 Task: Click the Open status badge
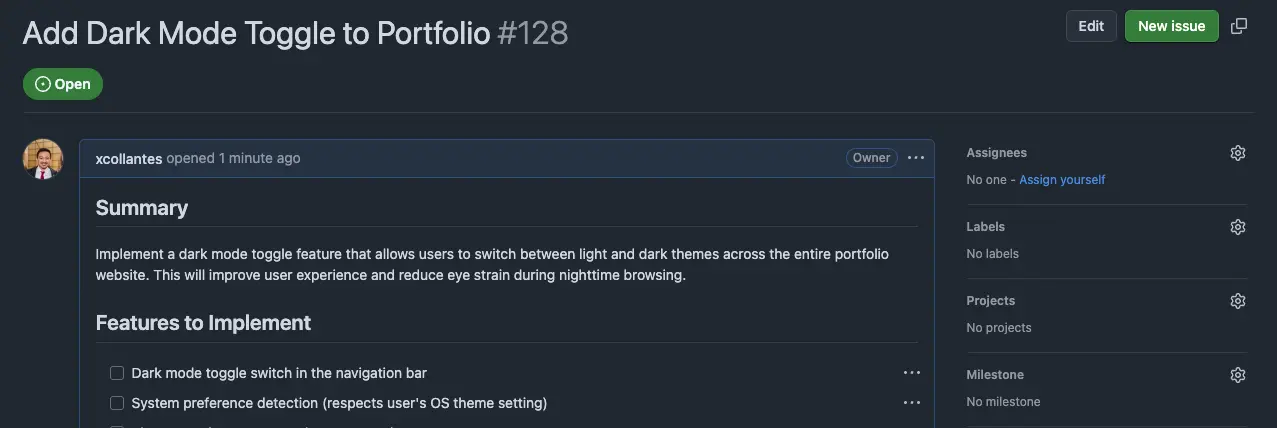pos(63,84)
